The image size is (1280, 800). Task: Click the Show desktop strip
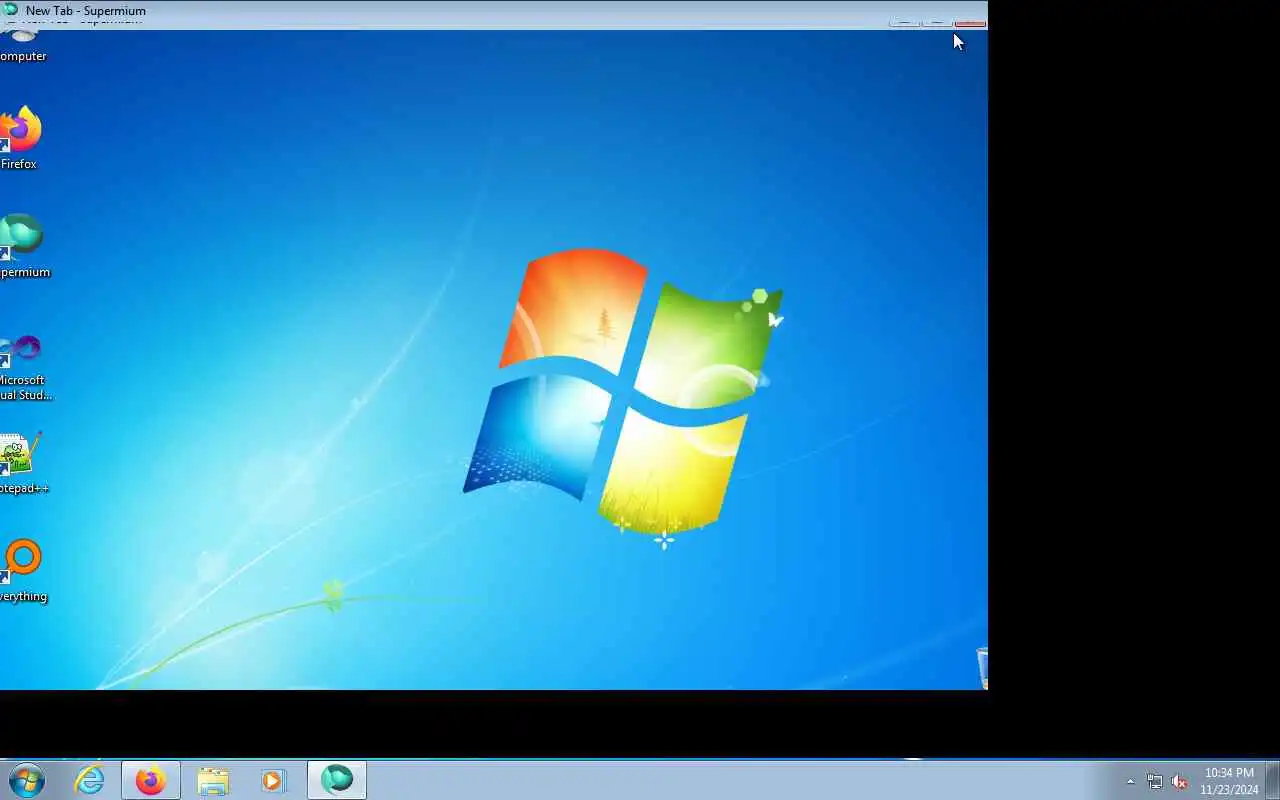1272,780
